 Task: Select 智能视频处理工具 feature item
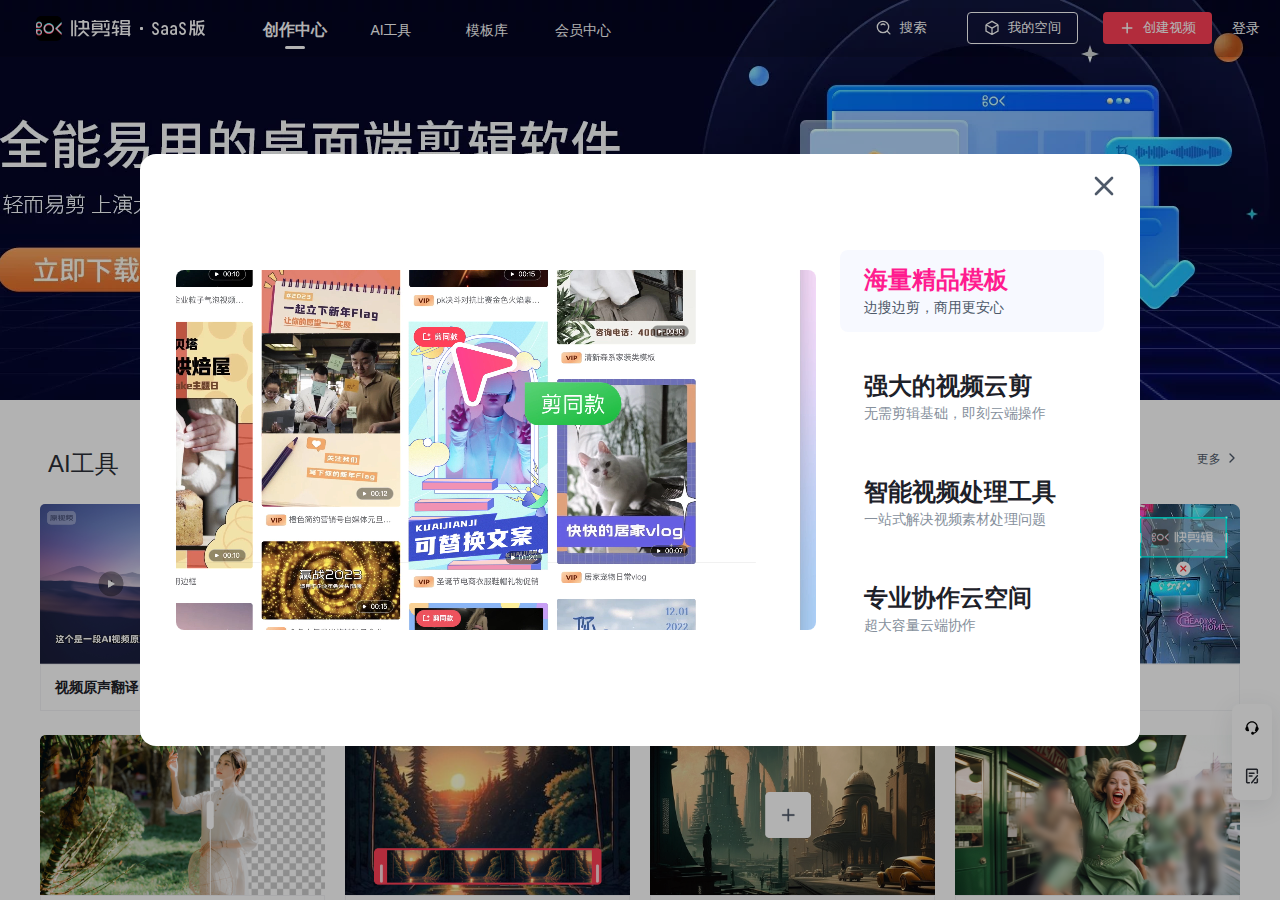pos(971,503)
